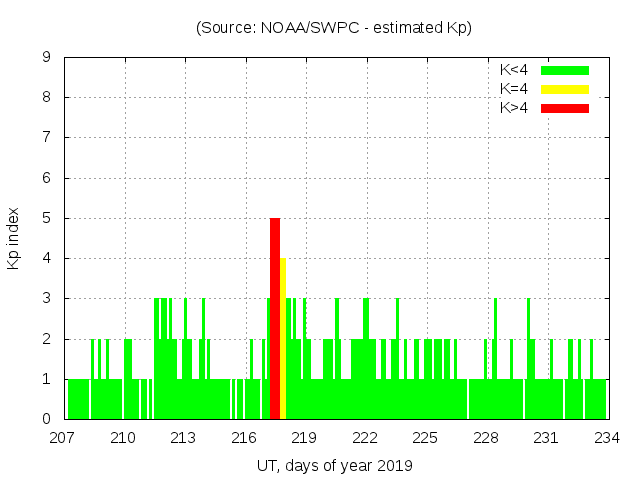
Task: Select the 7 label on the Kp axis
Action: pos(46,138)
